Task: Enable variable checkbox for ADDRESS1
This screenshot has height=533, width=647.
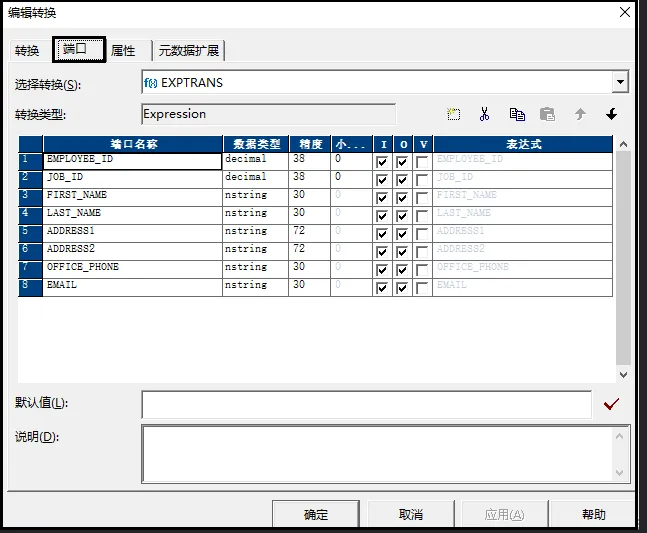Action: click(x=422, y=234)
